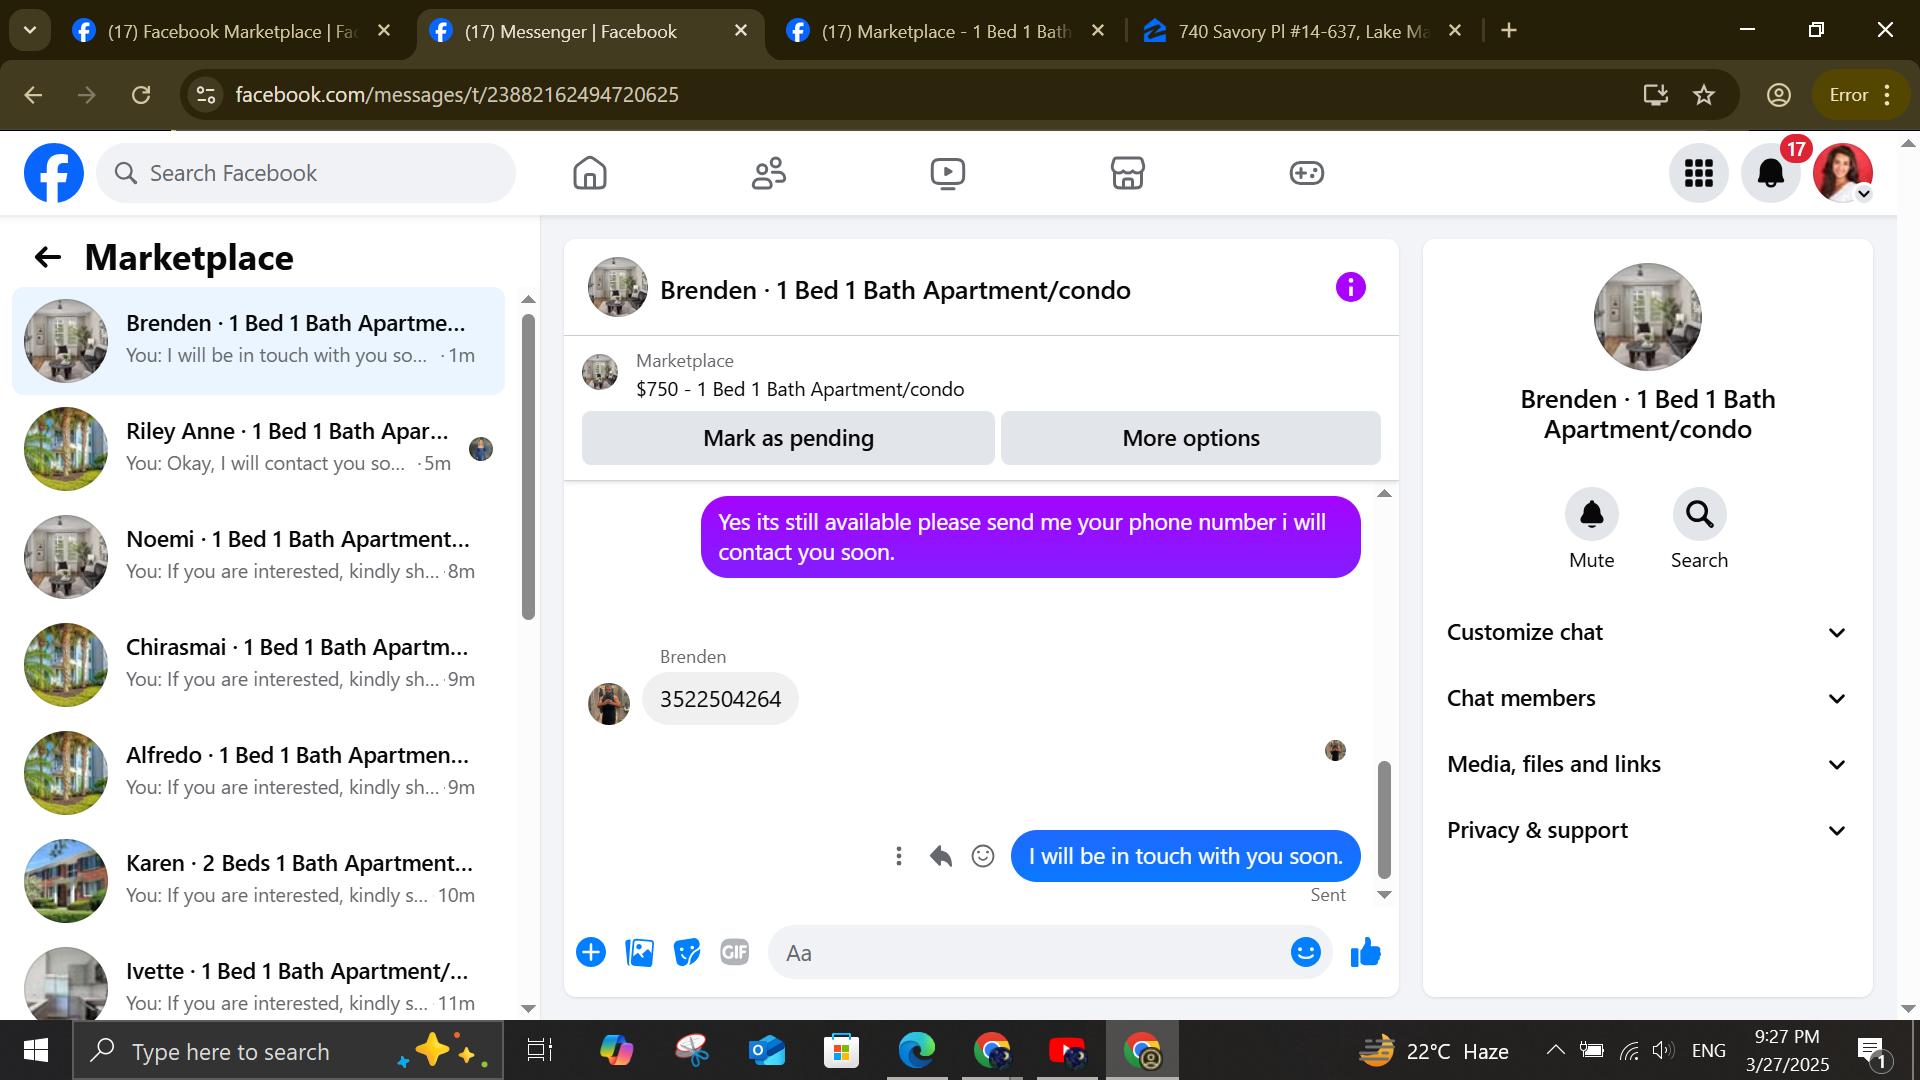The height and width of the screenshot is (1080, 1920).
Task: Open the account profile picture menu
Action: (x=1843, y=173)
